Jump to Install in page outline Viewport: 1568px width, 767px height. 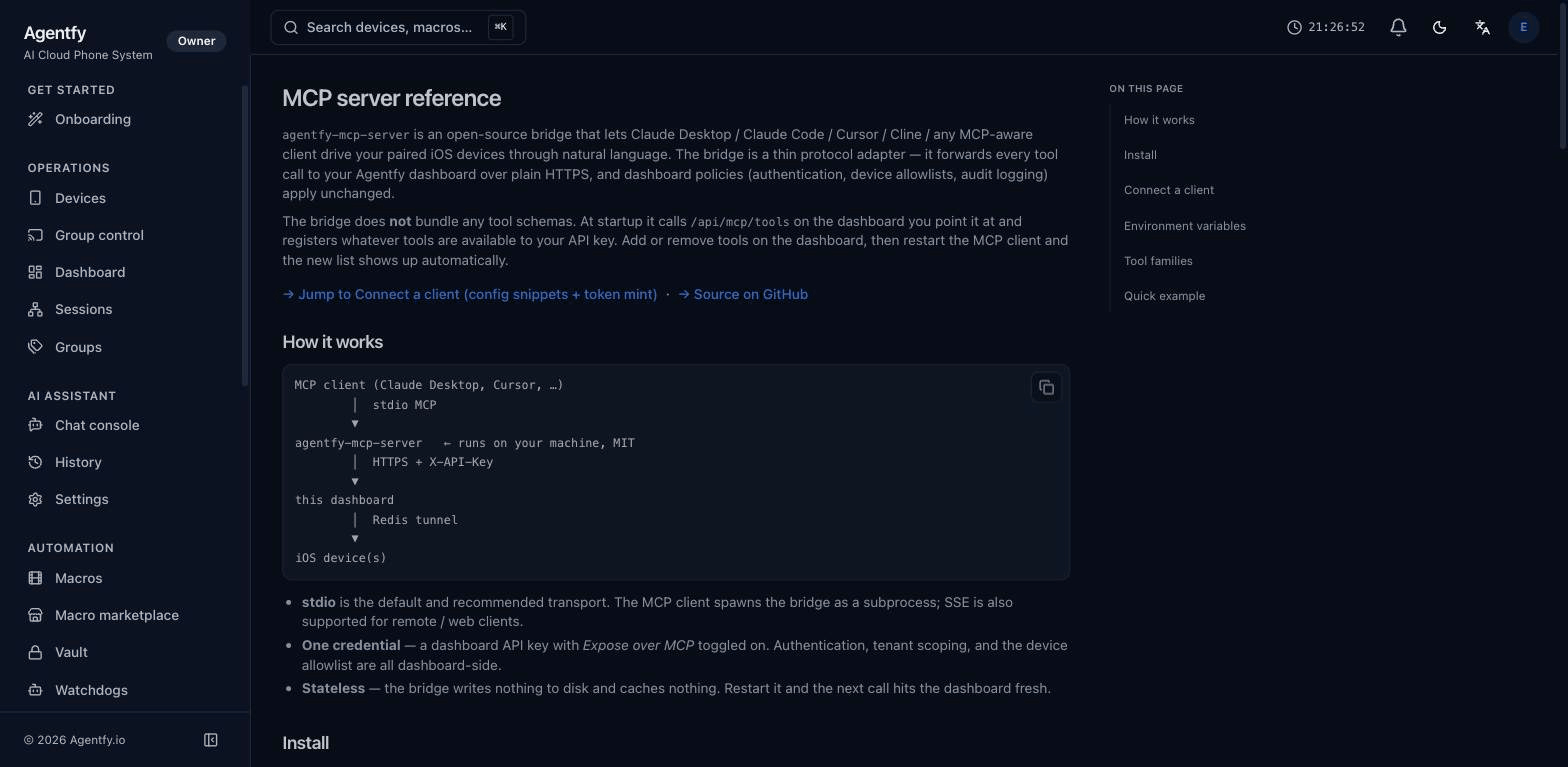[1140, 155]
